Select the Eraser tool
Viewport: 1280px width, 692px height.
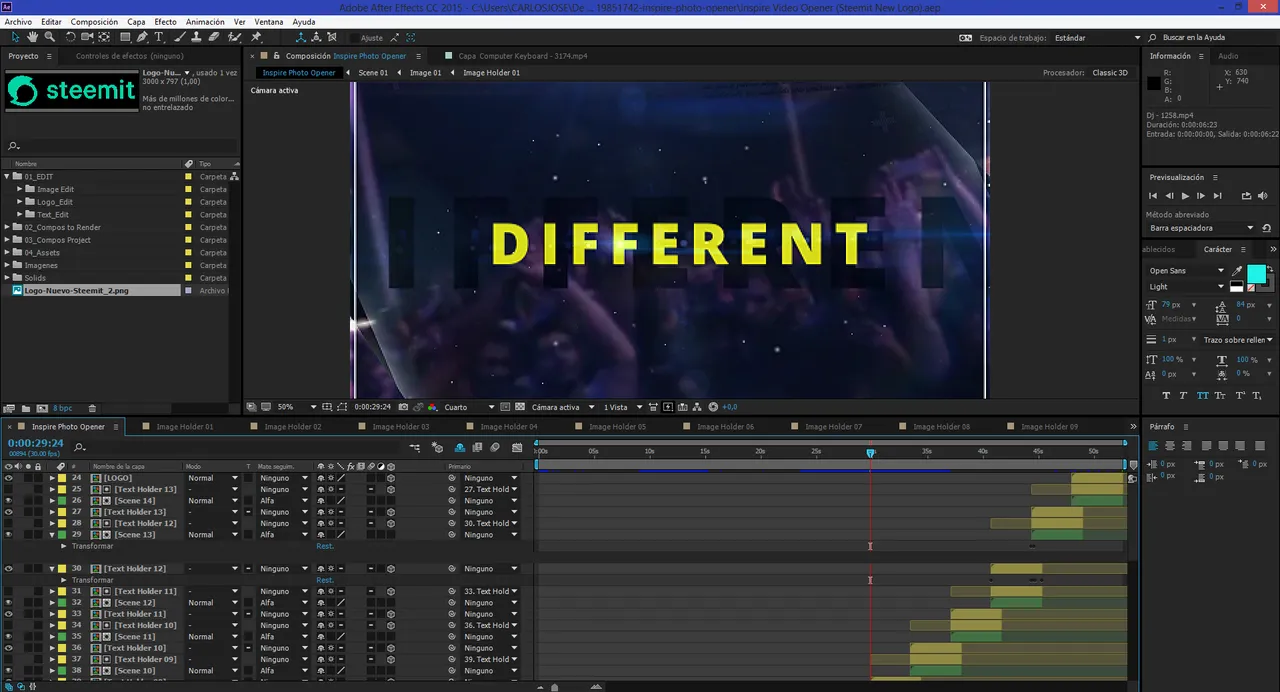pyautogui.click(x=214, y=37)
